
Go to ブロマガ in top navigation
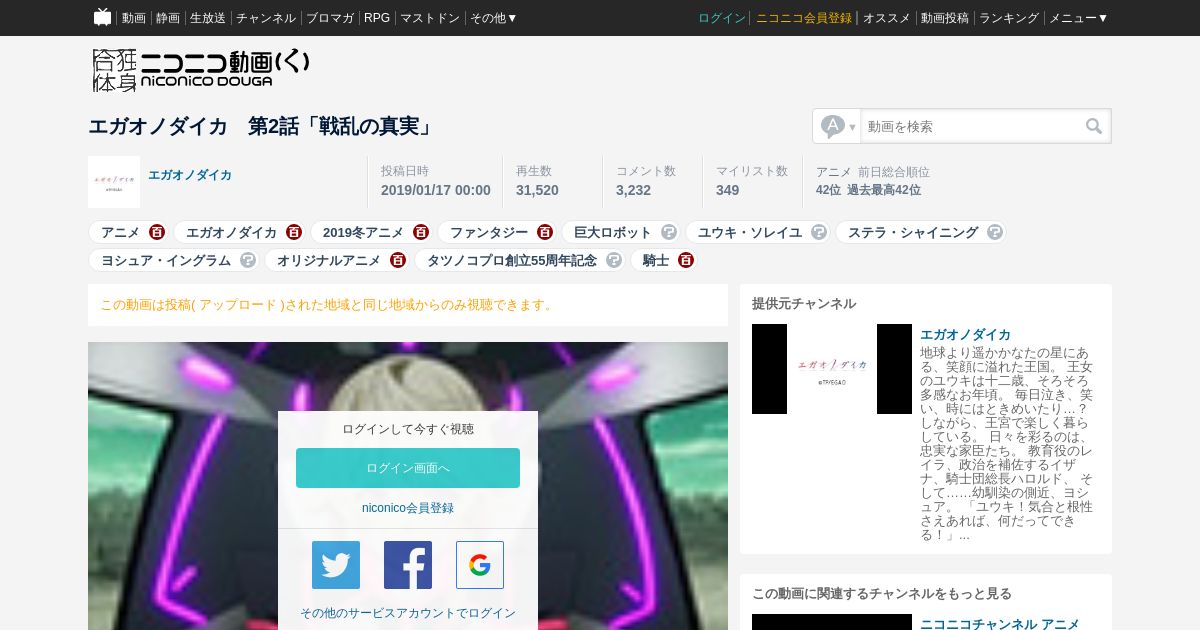pyautogui.click(x=330, y=18)
